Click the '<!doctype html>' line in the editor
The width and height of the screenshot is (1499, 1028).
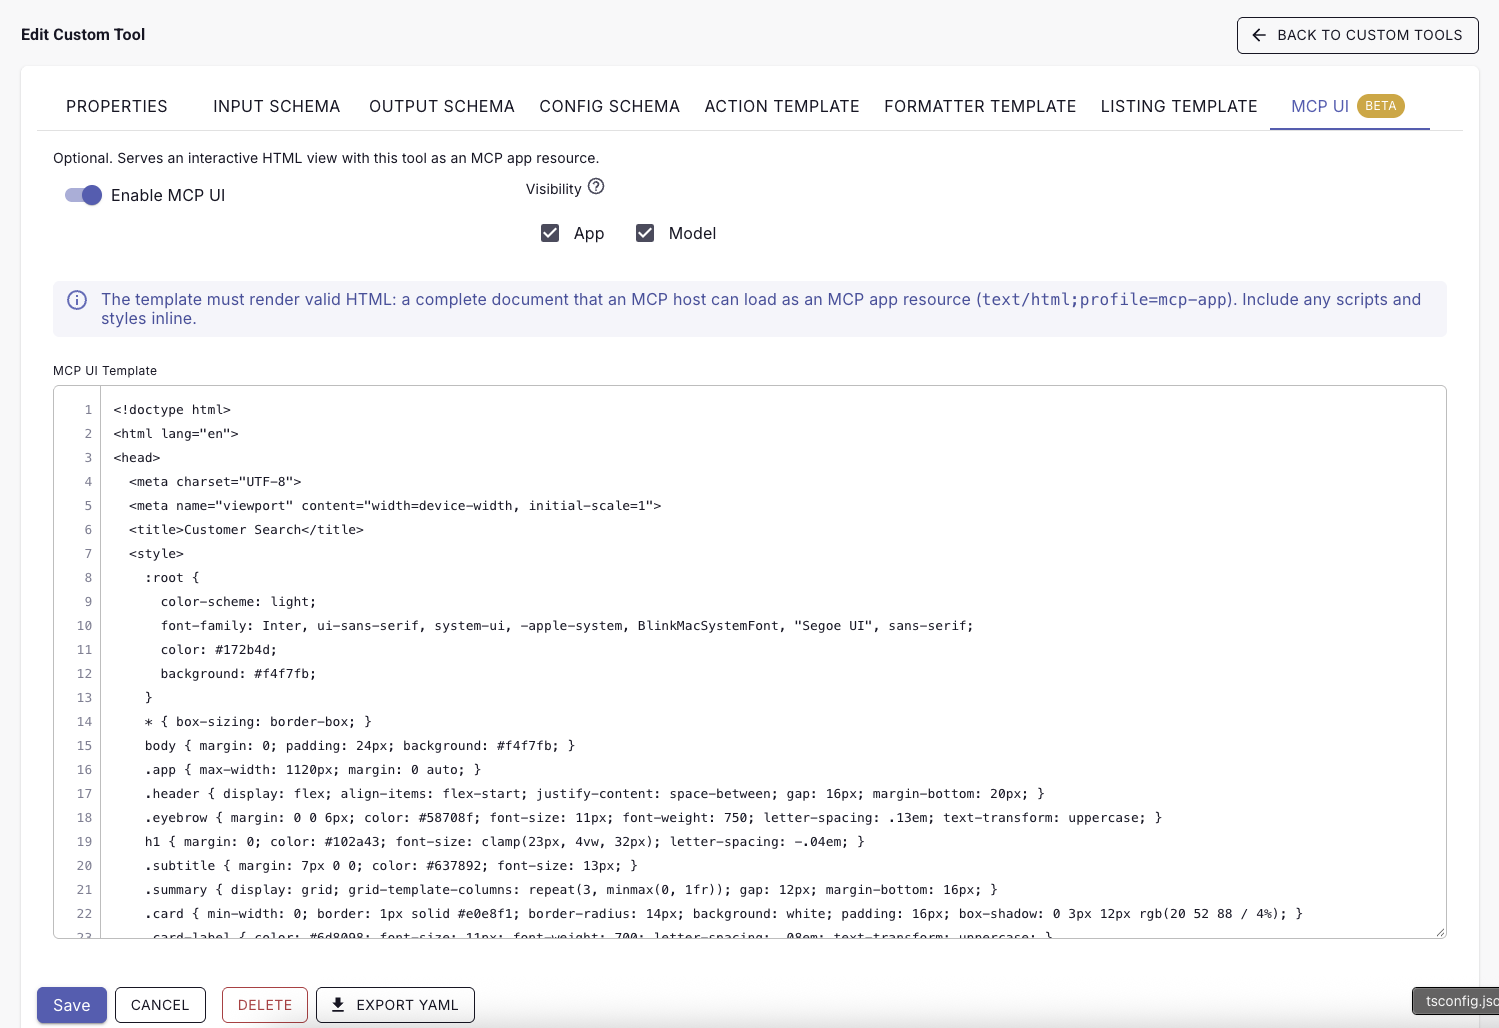(172, 410)
